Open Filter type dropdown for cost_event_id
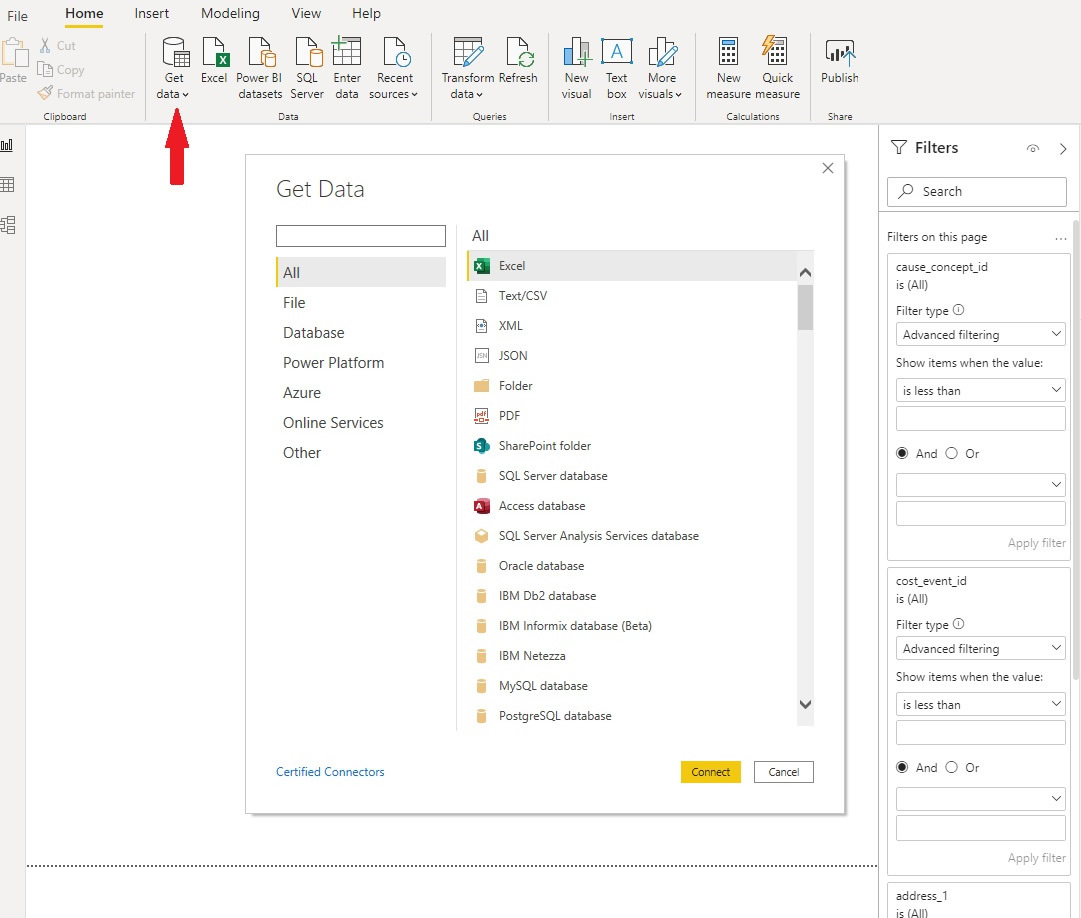The height and width of the screenshot is (918, 1081). pyautogui.click(x=980, y=649)
